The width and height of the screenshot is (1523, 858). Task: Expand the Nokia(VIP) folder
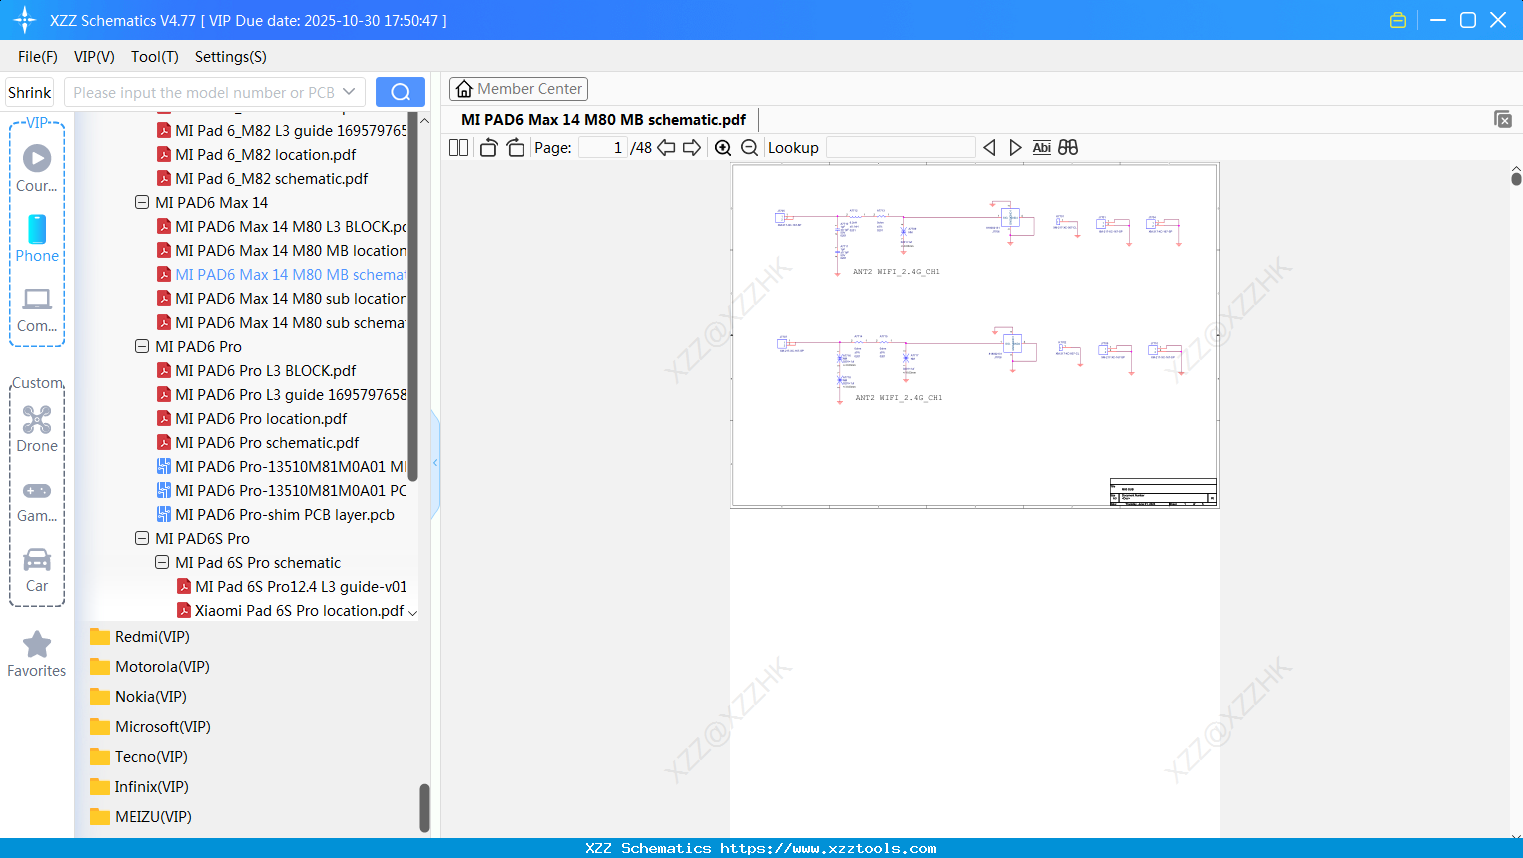click(138, 697)
